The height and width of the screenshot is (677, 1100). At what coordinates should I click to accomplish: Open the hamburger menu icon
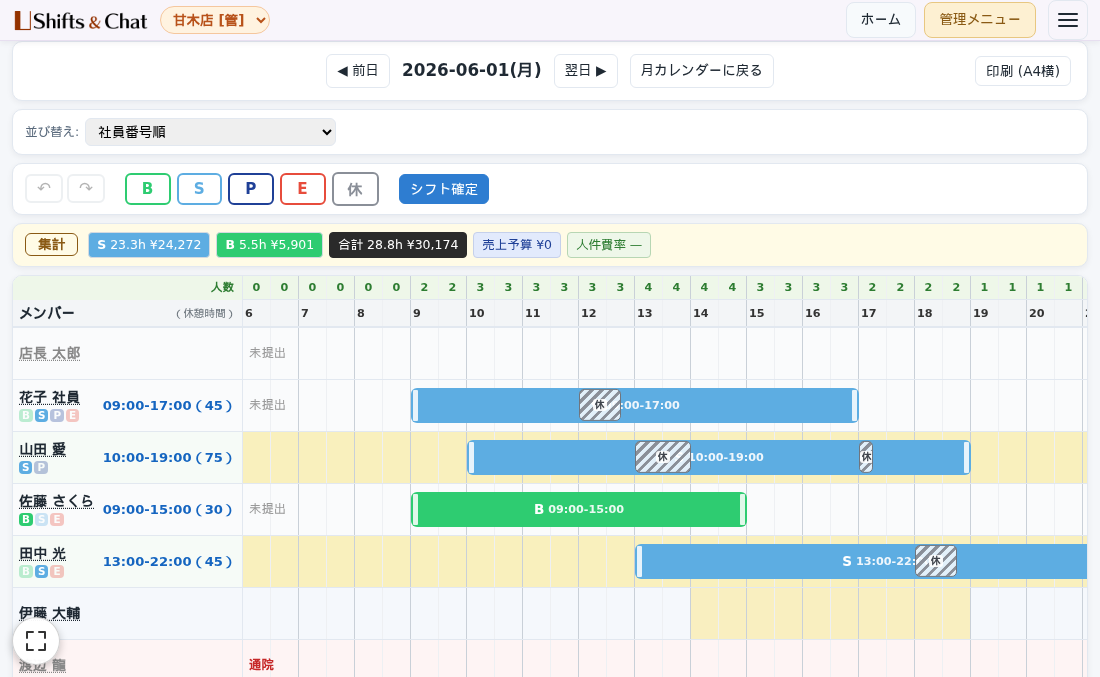click(1068, 20)
